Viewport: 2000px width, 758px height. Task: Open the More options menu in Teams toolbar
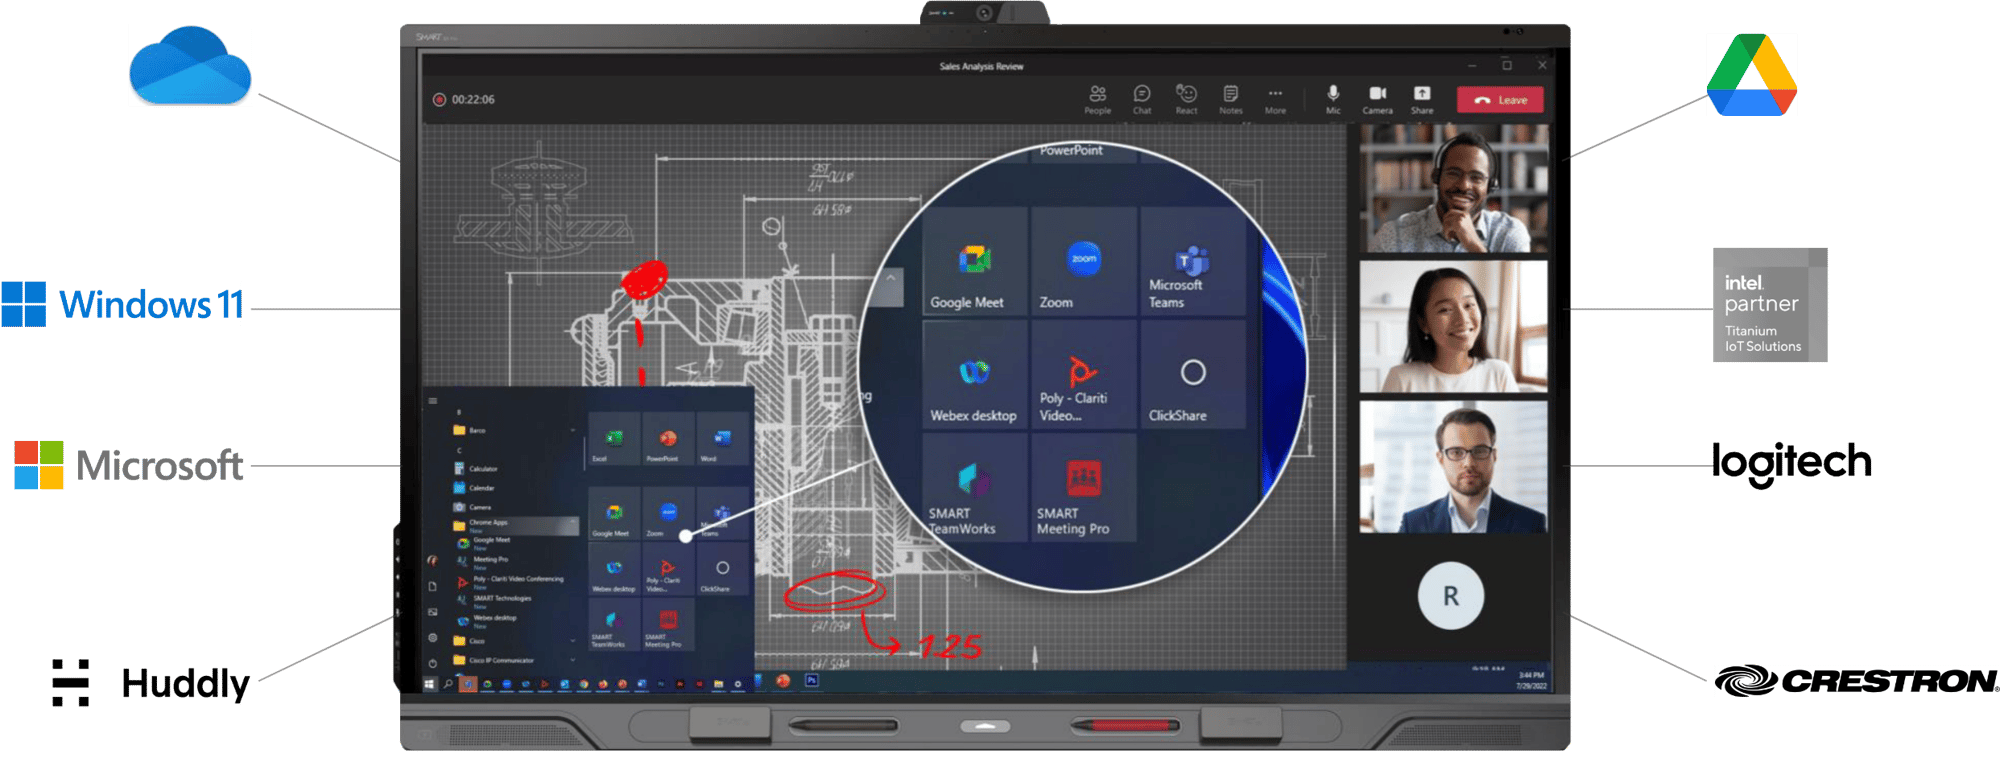[1275, 99]
